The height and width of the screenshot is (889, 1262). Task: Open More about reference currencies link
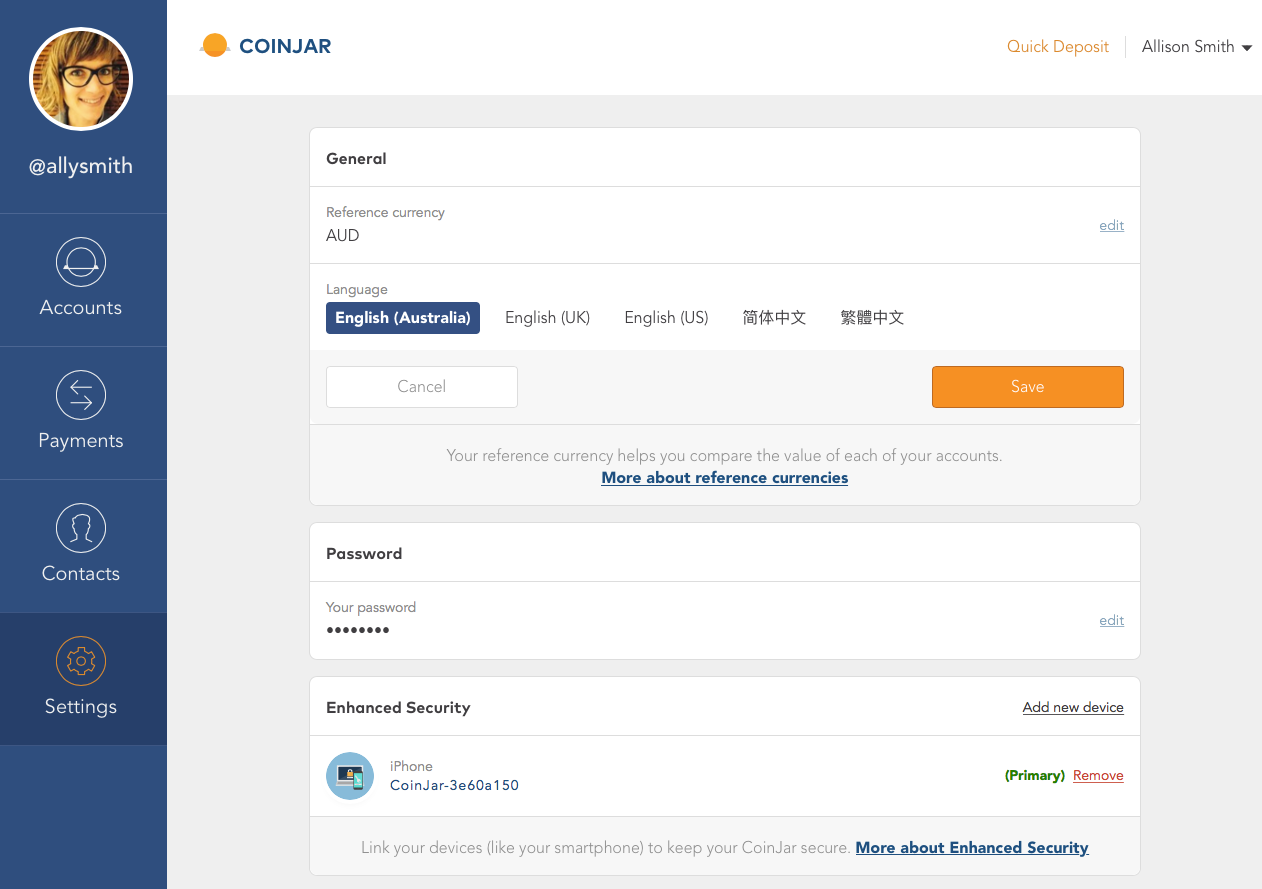pyautogui.click(x=725, y=478)
